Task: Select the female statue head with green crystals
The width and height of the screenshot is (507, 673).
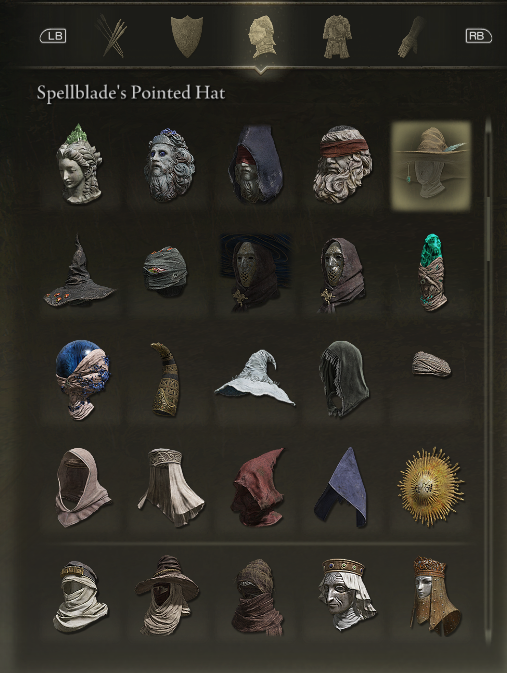Action: click(80, 164)
